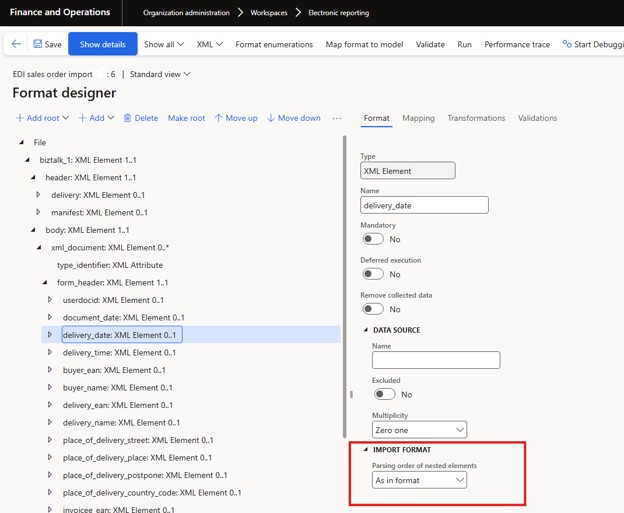
Task: Click Performance trace
Action: pyautogui.click(x=517, y=44)
